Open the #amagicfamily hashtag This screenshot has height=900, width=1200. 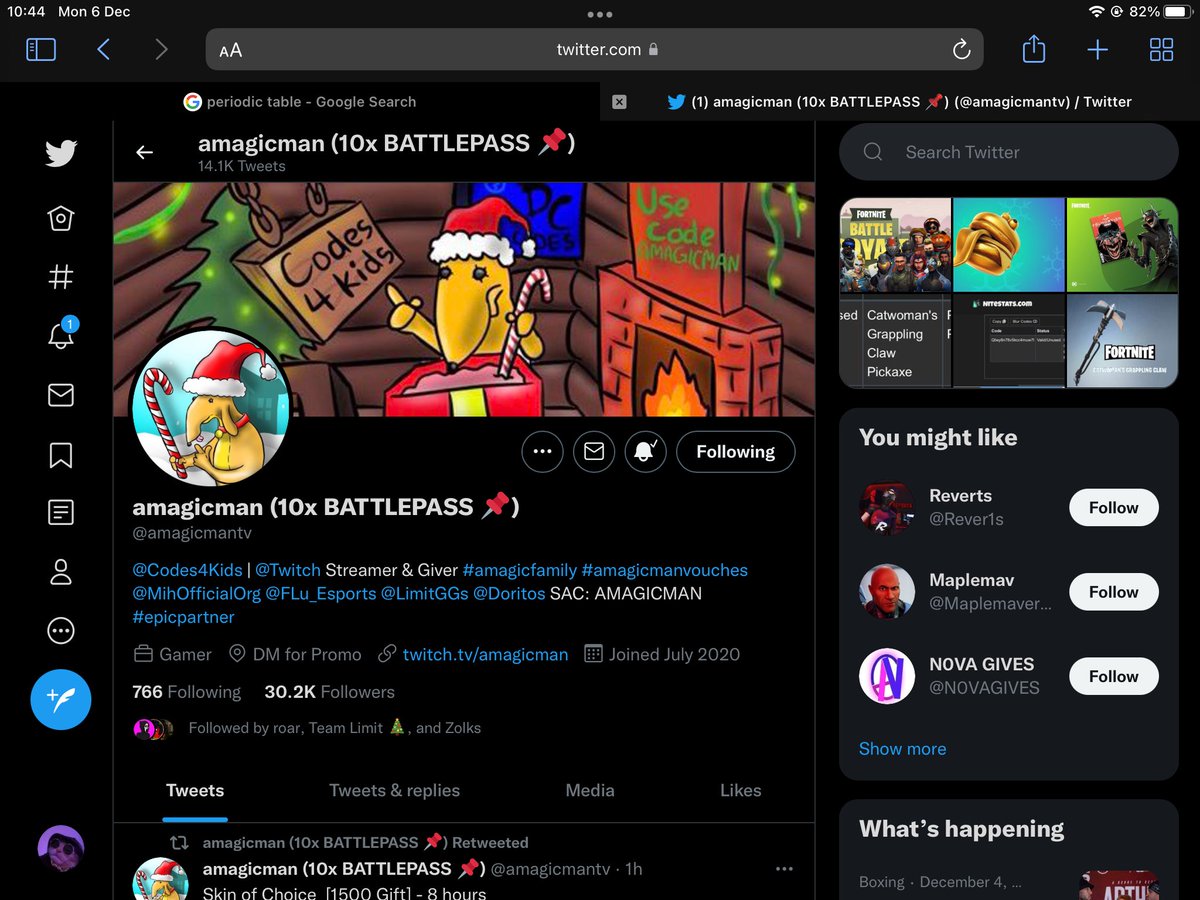tap(520, 570)
